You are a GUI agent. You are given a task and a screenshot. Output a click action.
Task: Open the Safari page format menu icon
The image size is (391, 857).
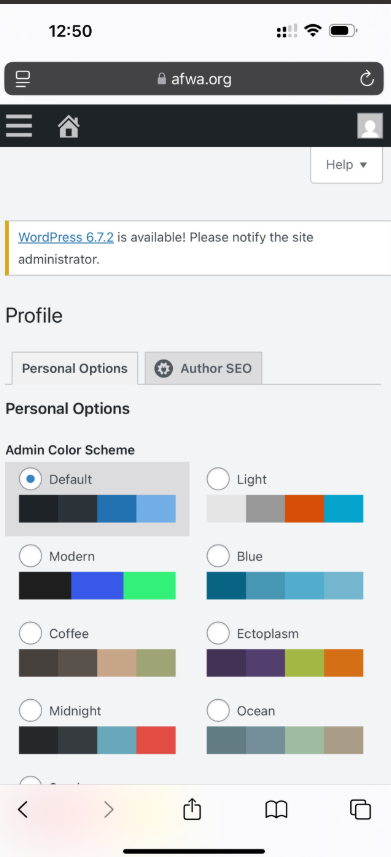coord(22,79)
